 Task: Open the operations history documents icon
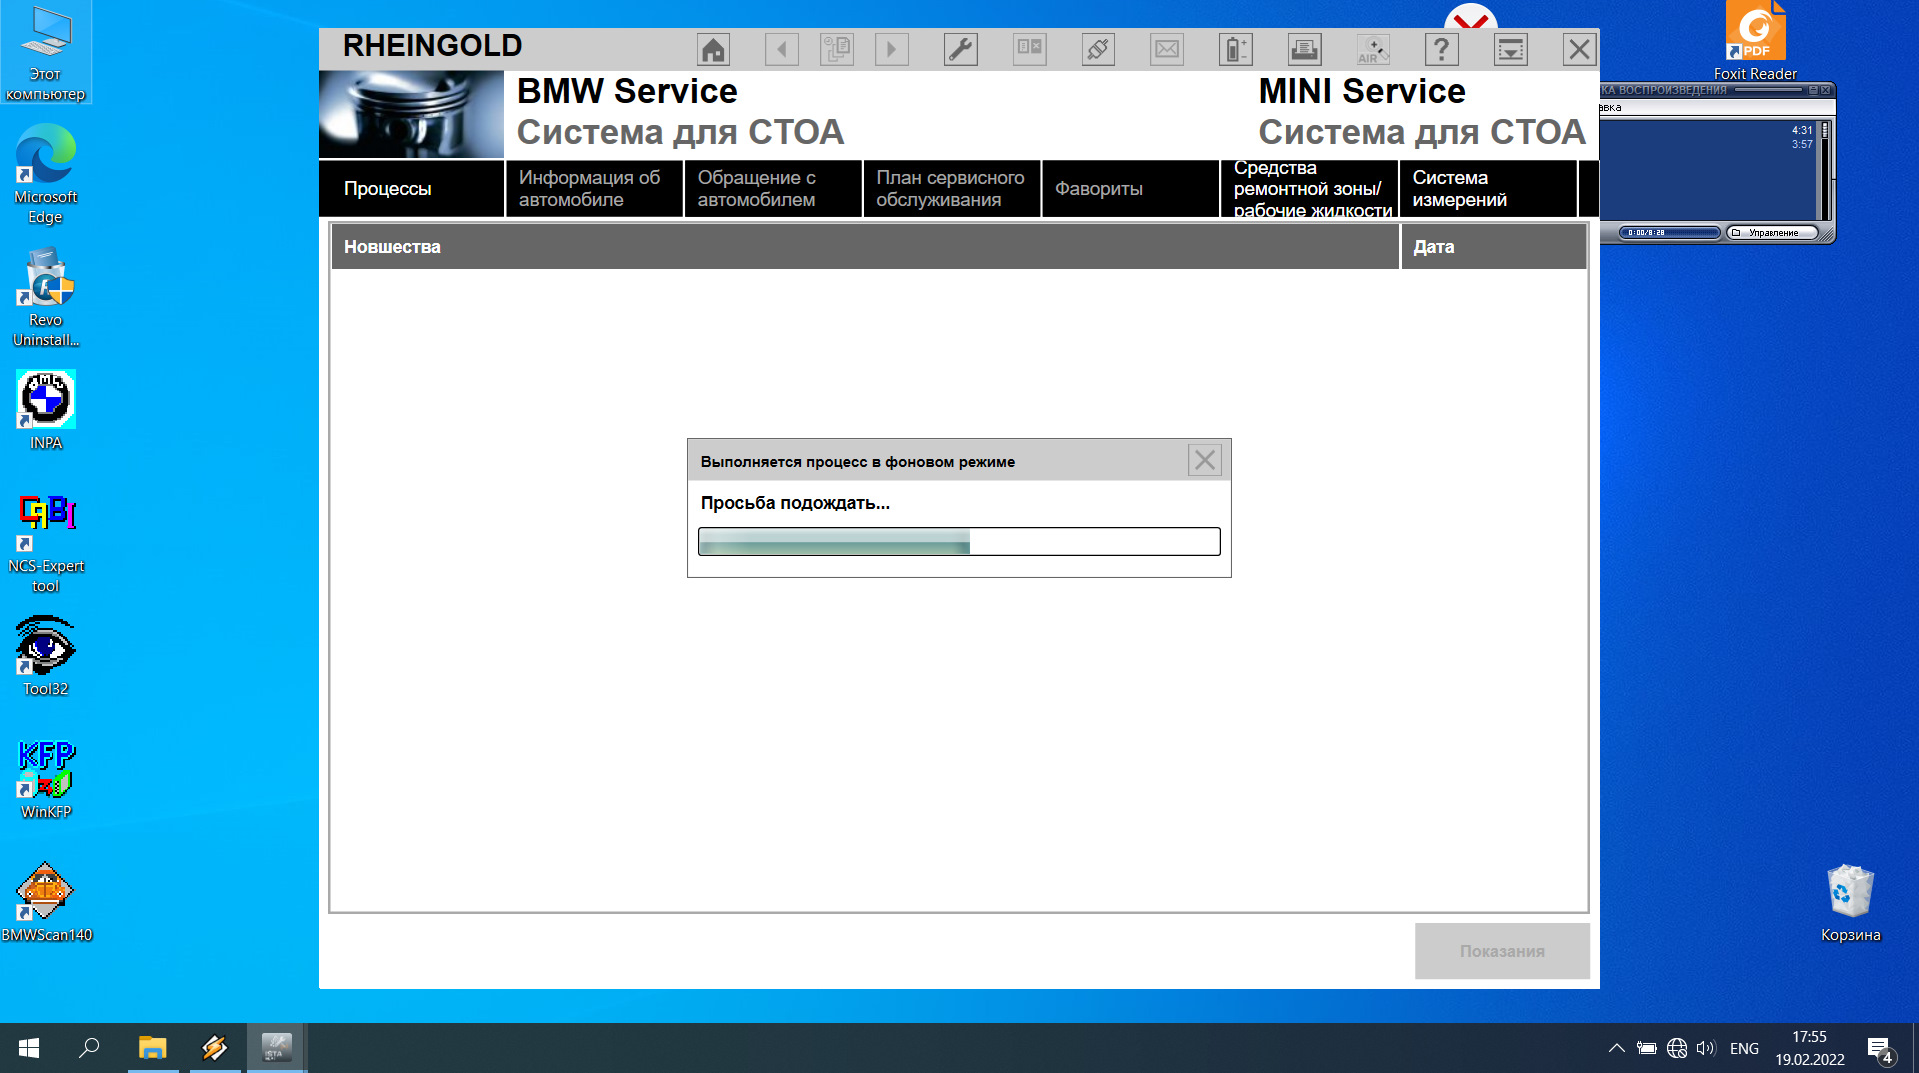[837, 49]
